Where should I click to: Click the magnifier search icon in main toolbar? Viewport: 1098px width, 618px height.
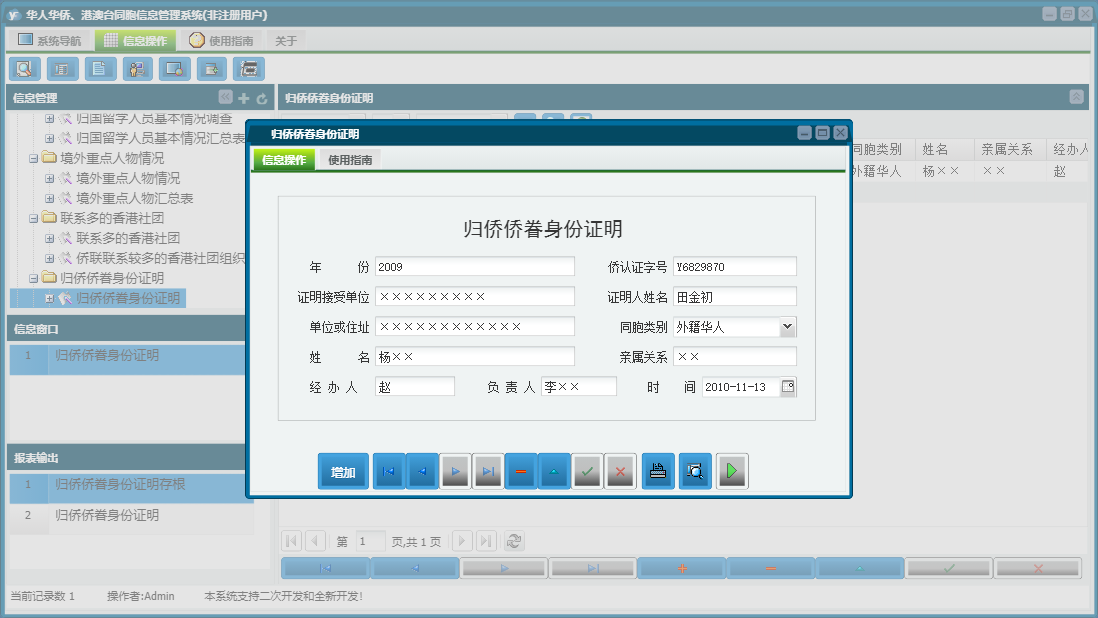(x=24, y=69)
